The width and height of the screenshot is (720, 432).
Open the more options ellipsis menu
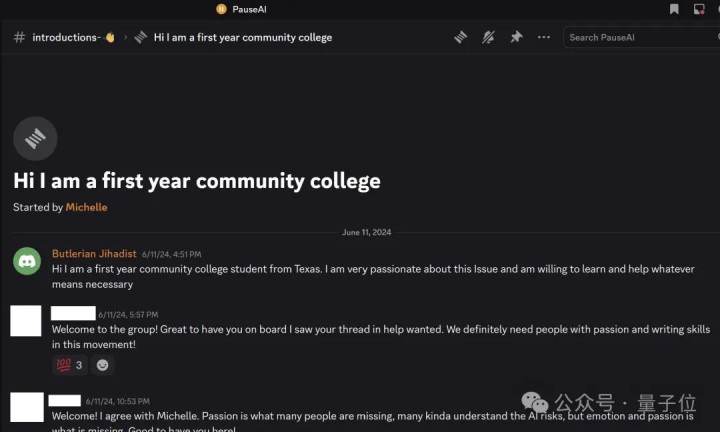pos(544,37)
